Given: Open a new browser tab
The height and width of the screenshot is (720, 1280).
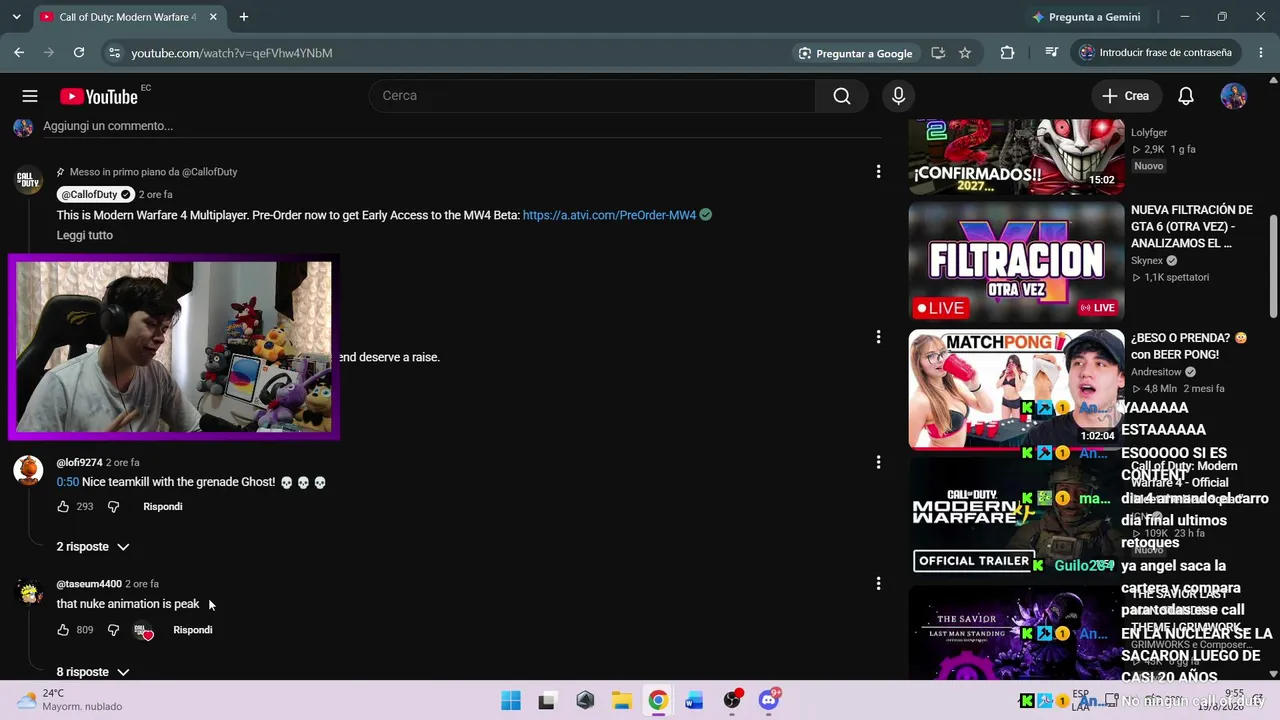Looking at the screenshot, I should (x=243, y=17).
